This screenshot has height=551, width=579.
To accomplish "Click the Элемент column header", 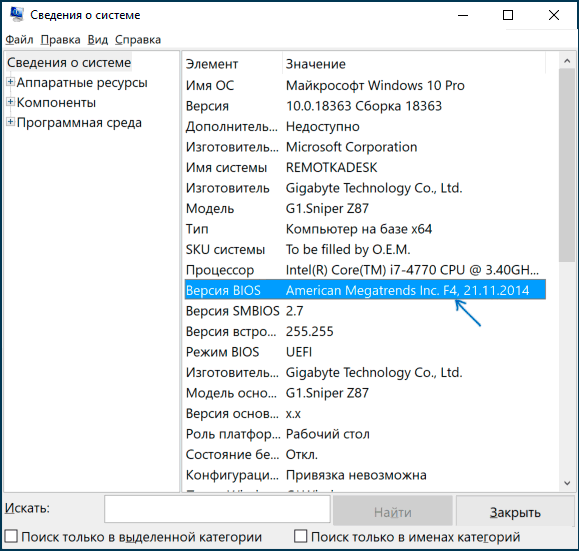I will [233, 64].
